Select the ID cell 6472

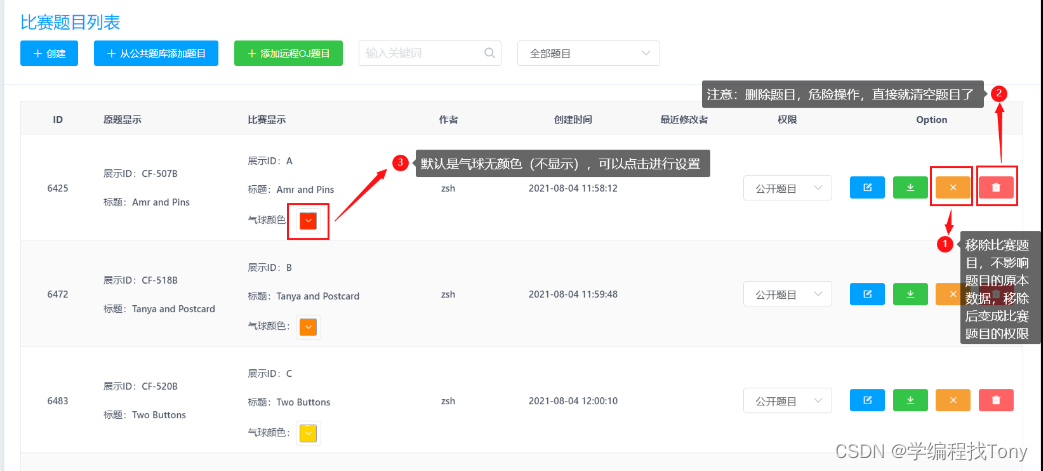(x=59, y=295)
